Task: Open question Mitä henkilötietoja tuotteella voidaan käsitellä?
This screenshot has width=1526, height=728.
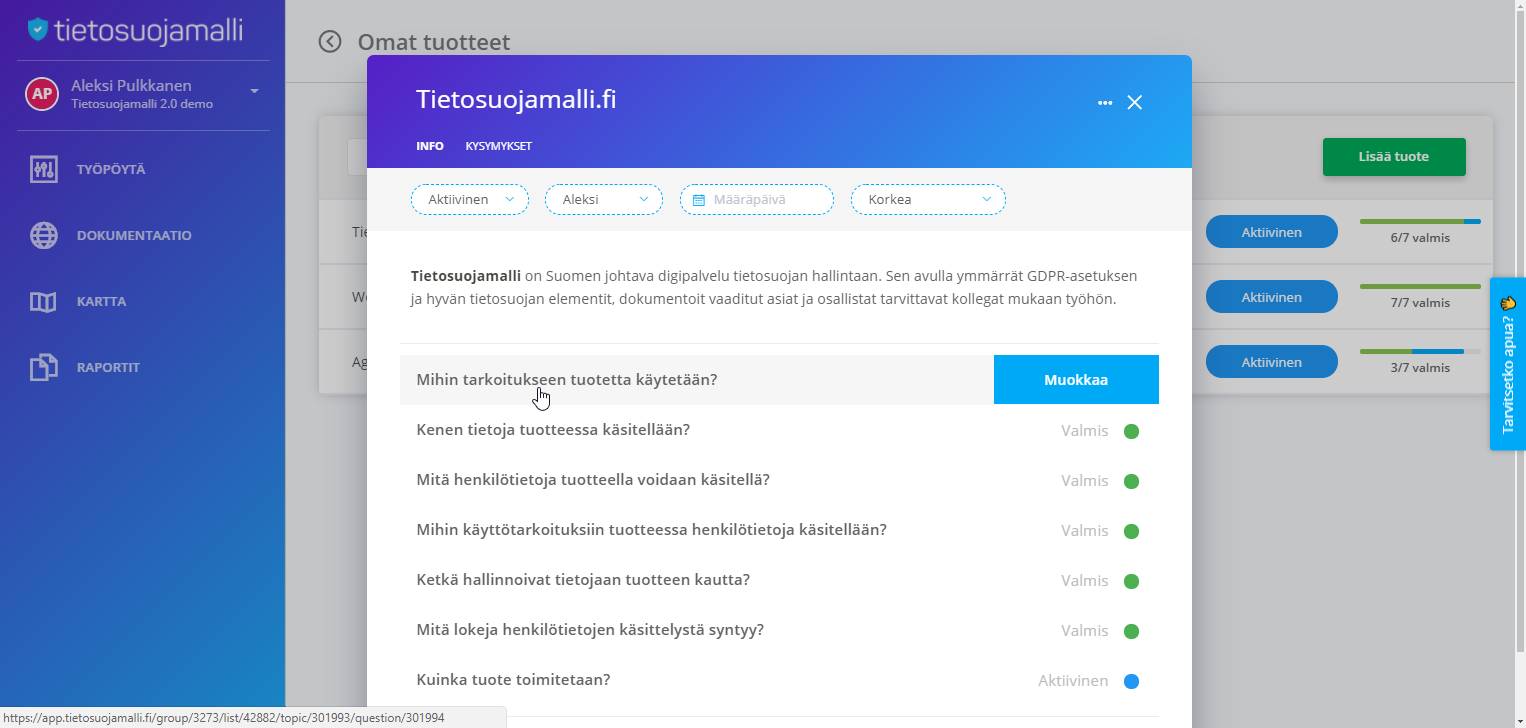Action: 593,480
